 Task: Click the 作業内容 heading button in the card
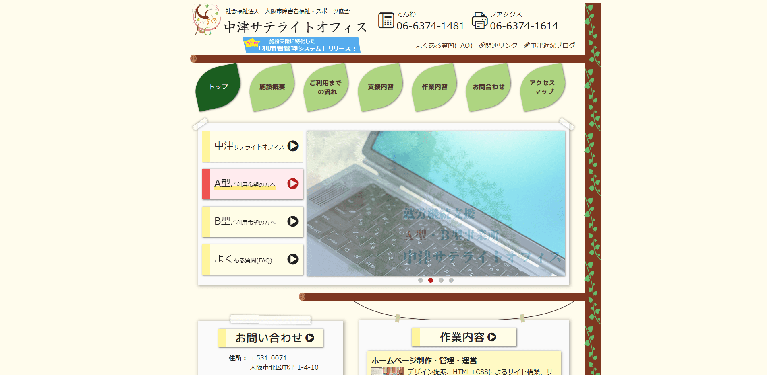click(x=464, y=337)
